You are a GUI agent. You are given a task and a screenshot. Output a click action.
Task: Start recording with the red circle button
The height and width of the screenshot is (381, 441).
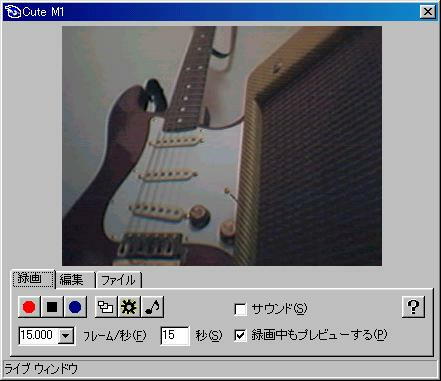coord(29,307)
